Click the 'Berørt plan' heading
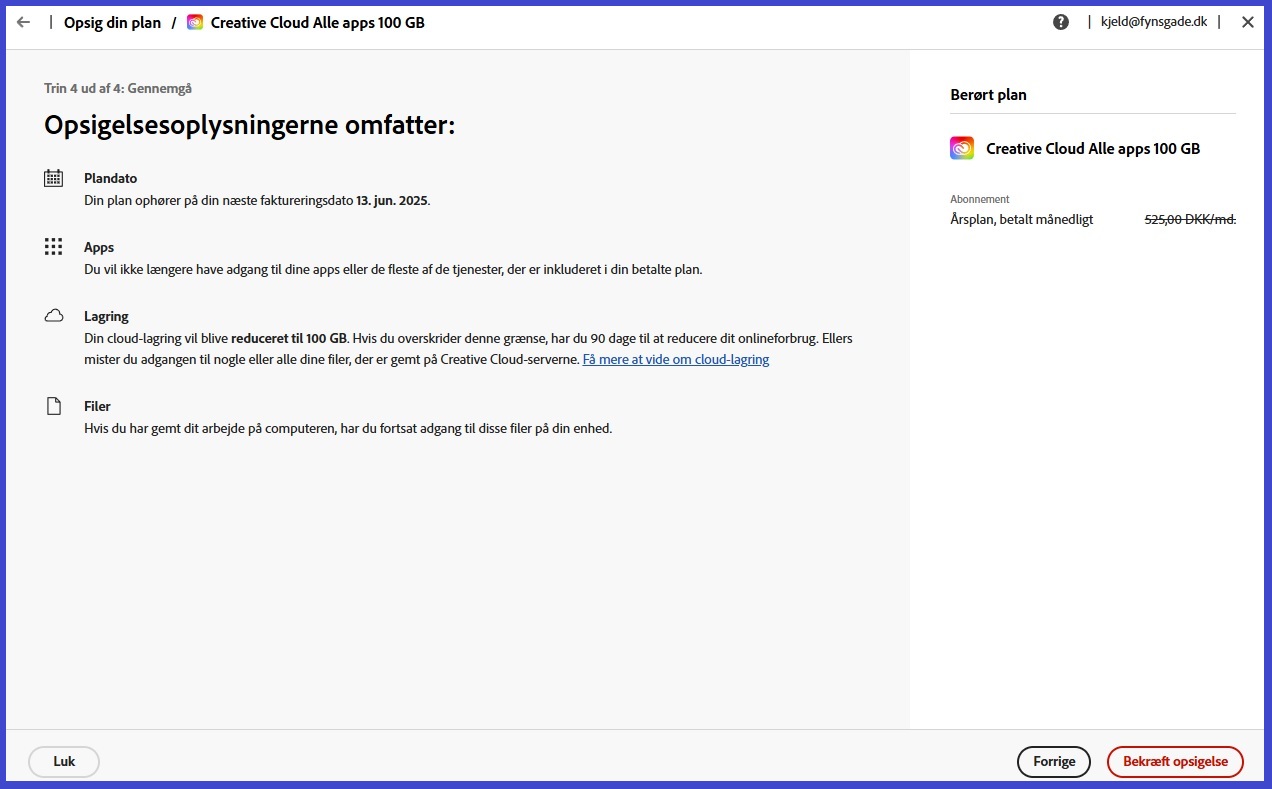 [988, 95]
